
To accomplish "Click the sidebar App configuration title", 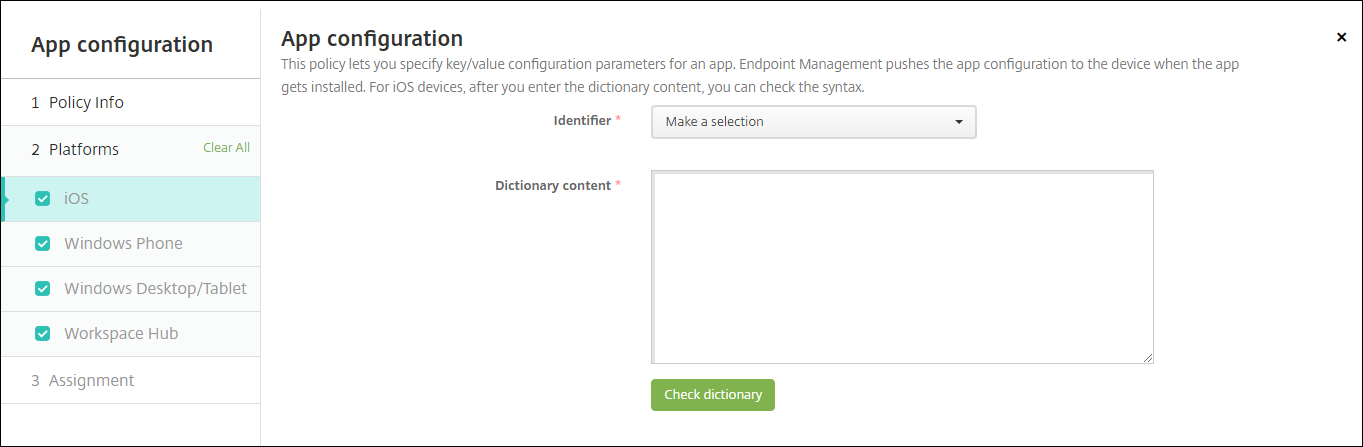I will click(x=122, y=44).
